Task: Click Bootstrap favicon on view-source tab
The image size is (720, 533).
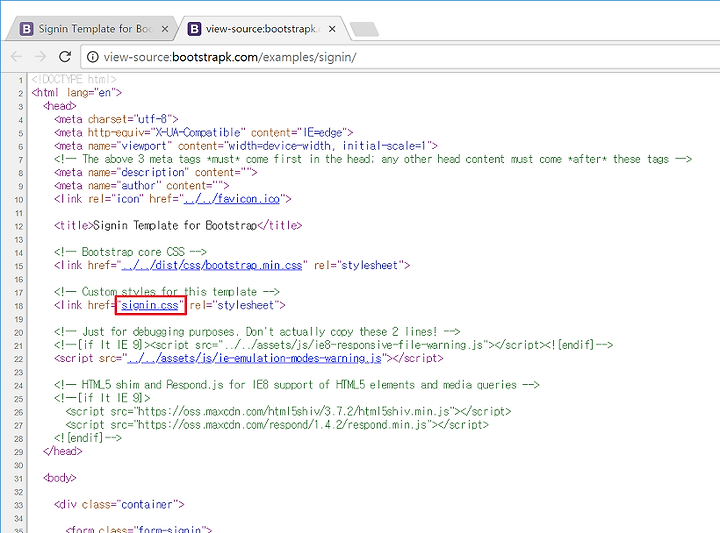Action: [x=194, y=29]
